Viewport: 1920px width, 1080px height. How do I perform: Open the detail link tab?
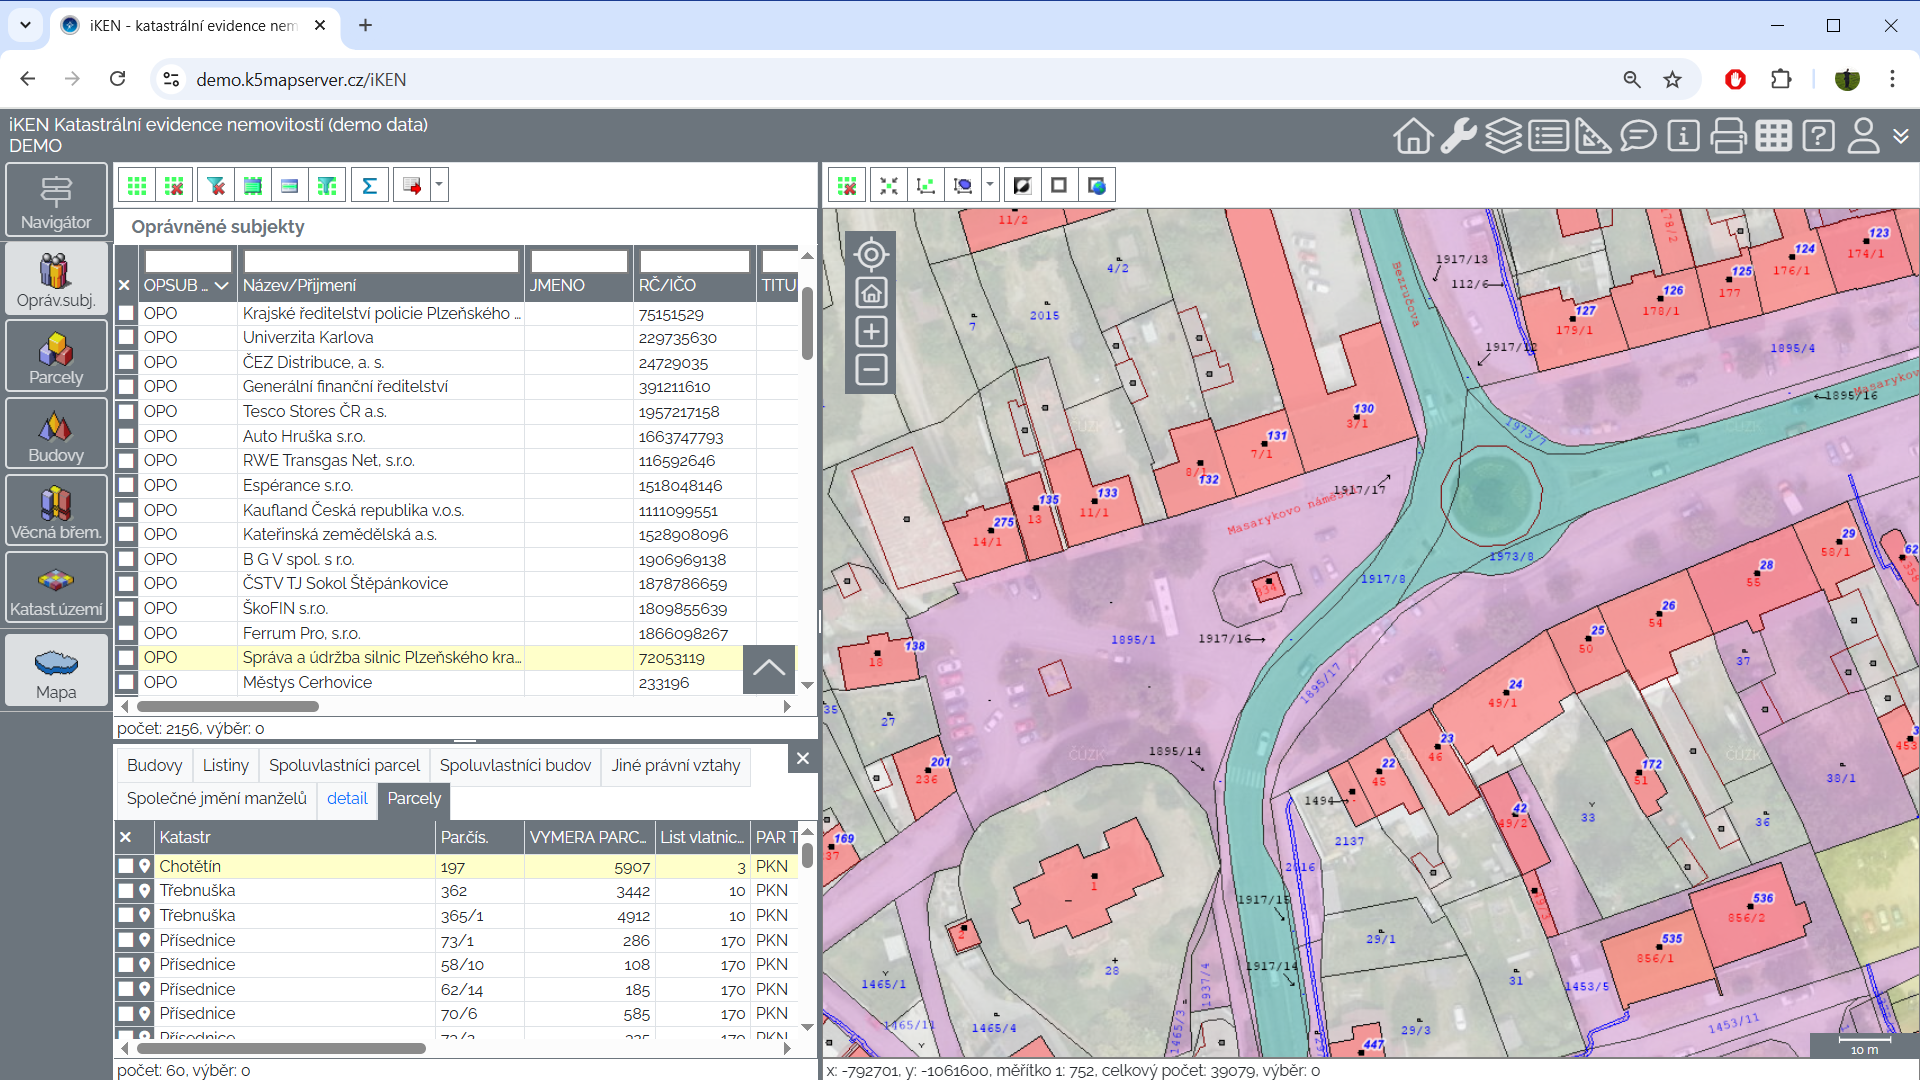pyautogui.click(x=347, y=798)
